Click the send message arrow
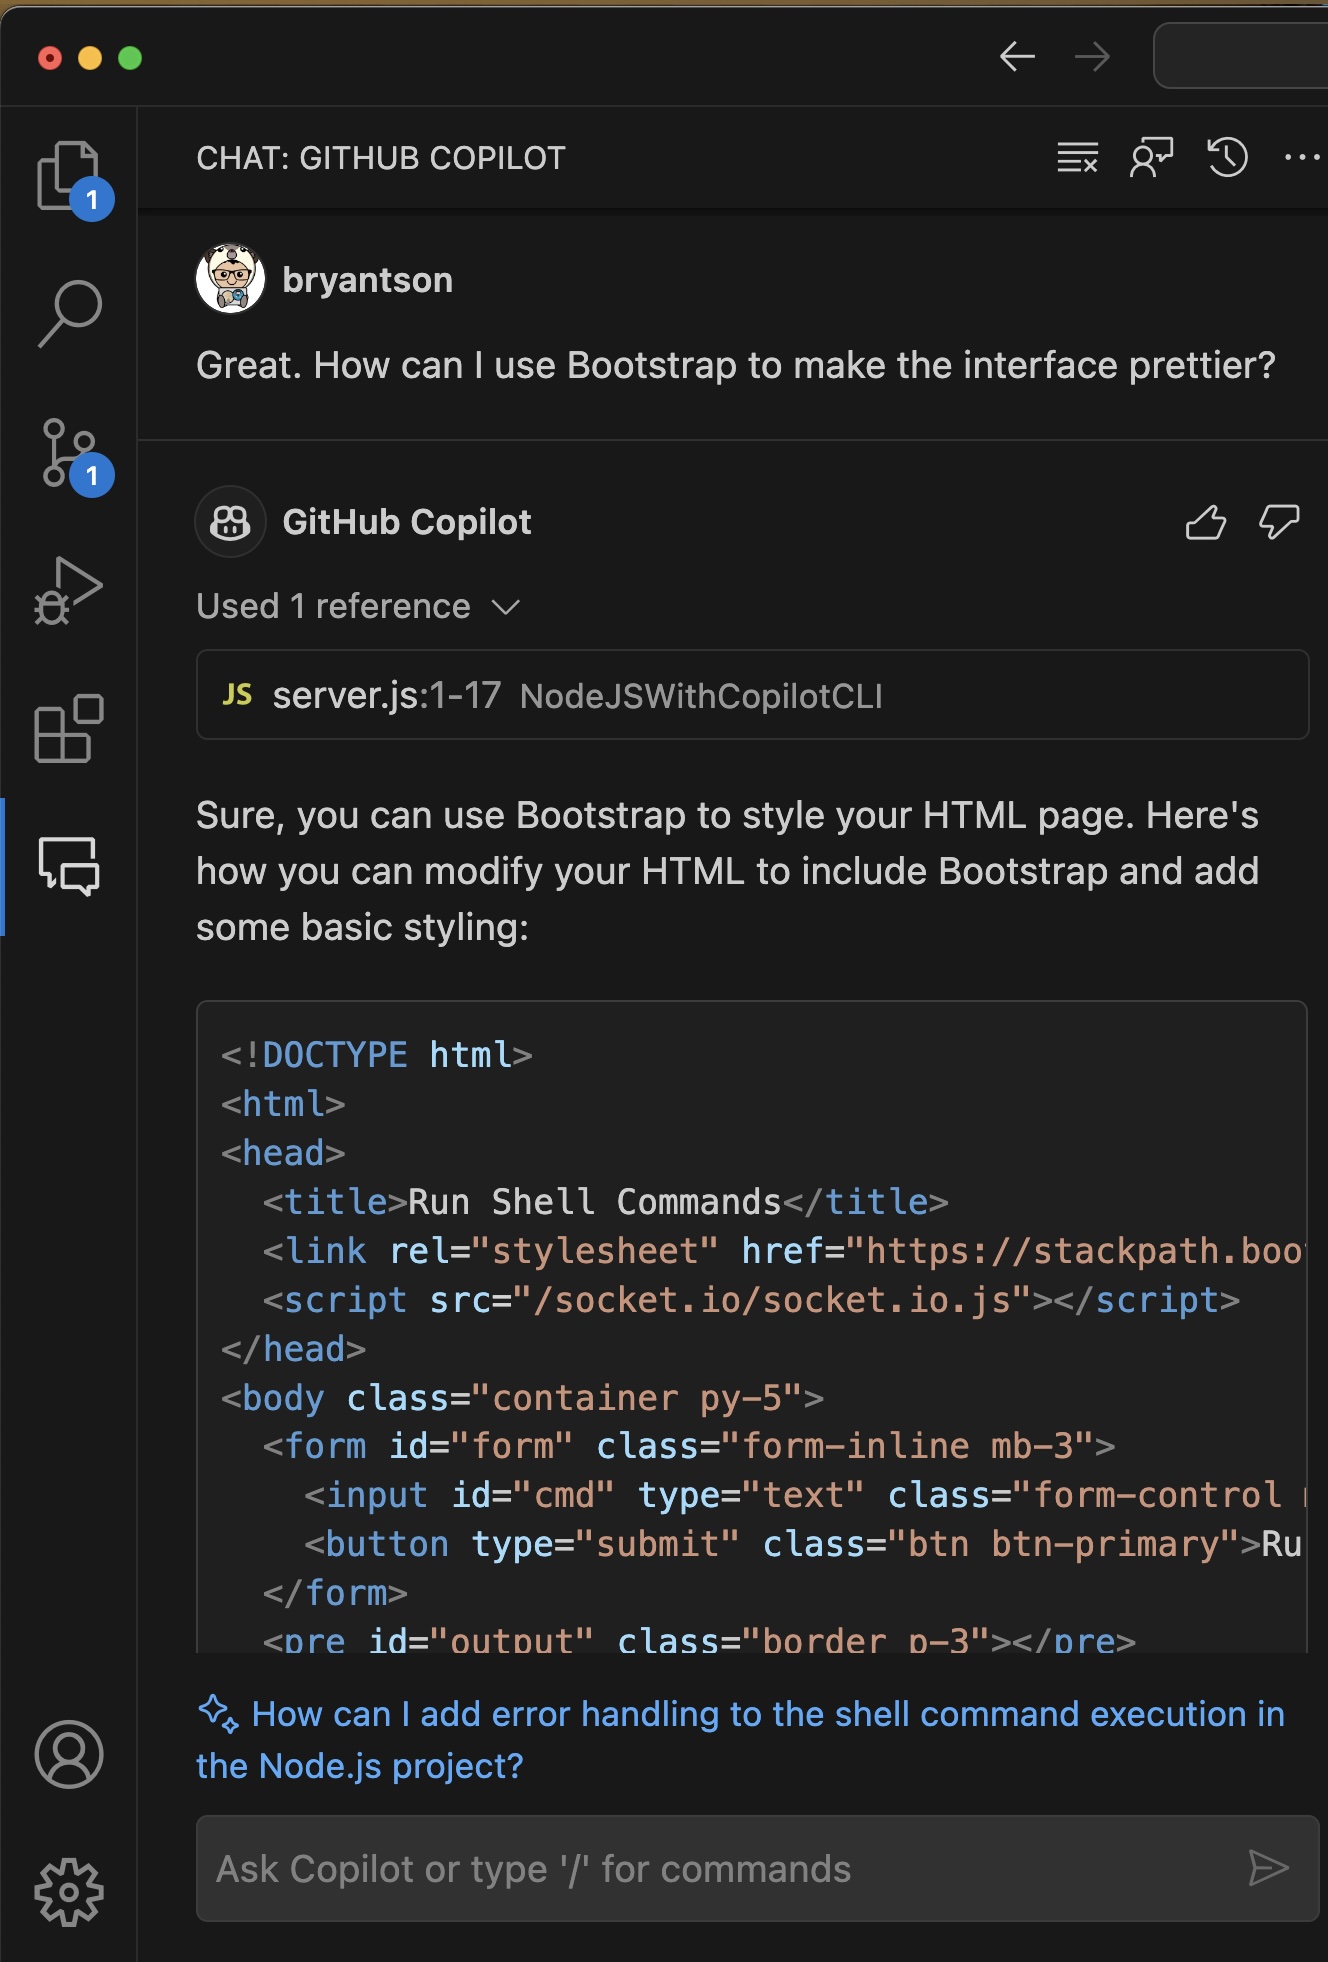 [x=1268, y=1868]
